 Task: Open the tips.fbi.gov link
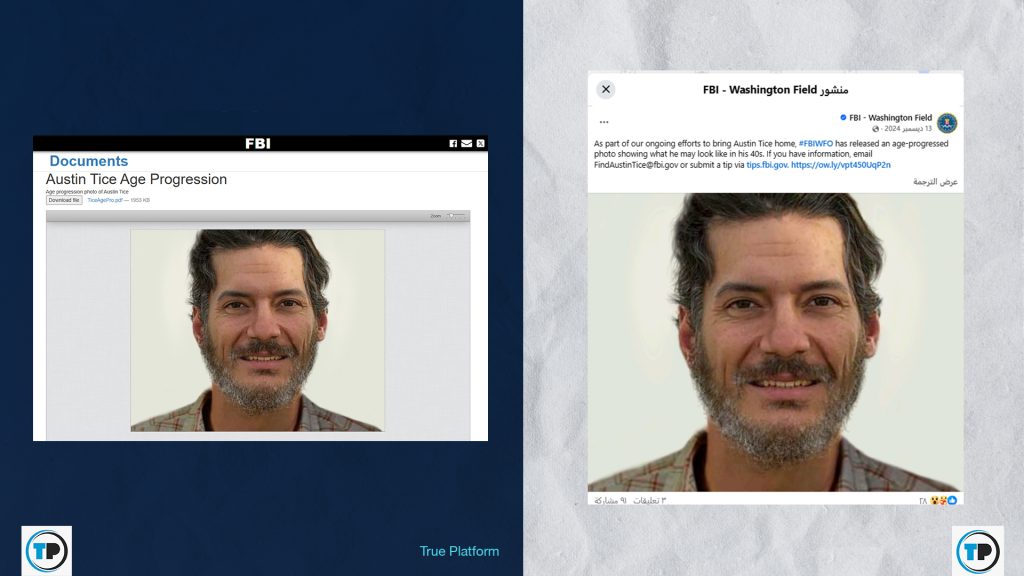[x=767, y=165]
